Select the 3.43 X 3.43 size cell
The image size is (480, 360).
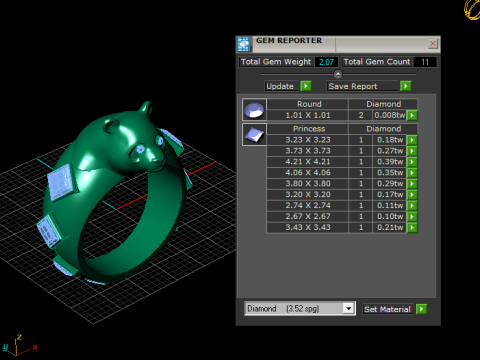click(x=308, y=228)
